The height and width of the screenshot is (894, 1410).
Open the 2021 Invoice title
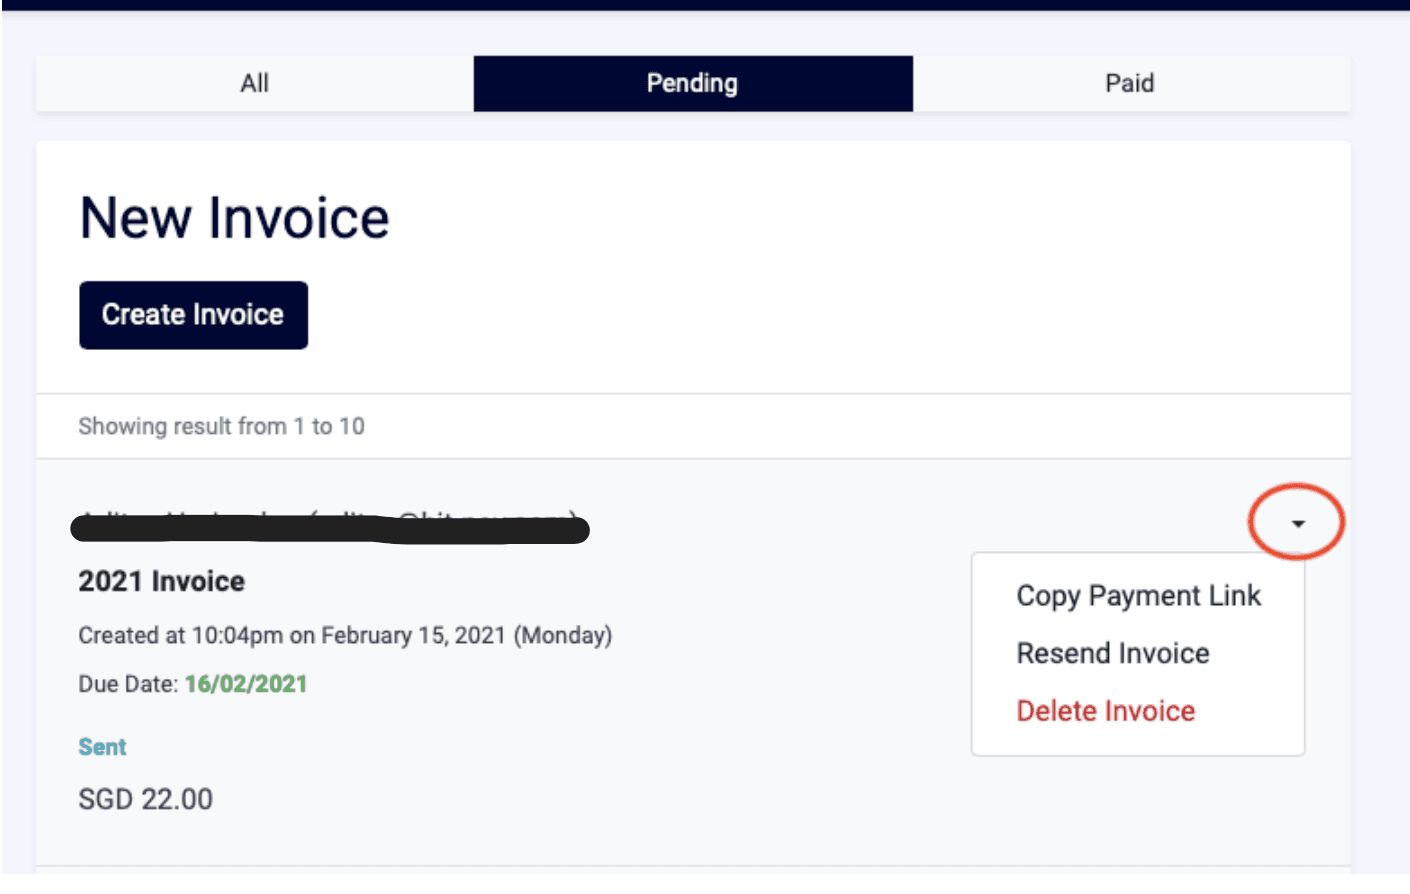[x=162, y=581]
